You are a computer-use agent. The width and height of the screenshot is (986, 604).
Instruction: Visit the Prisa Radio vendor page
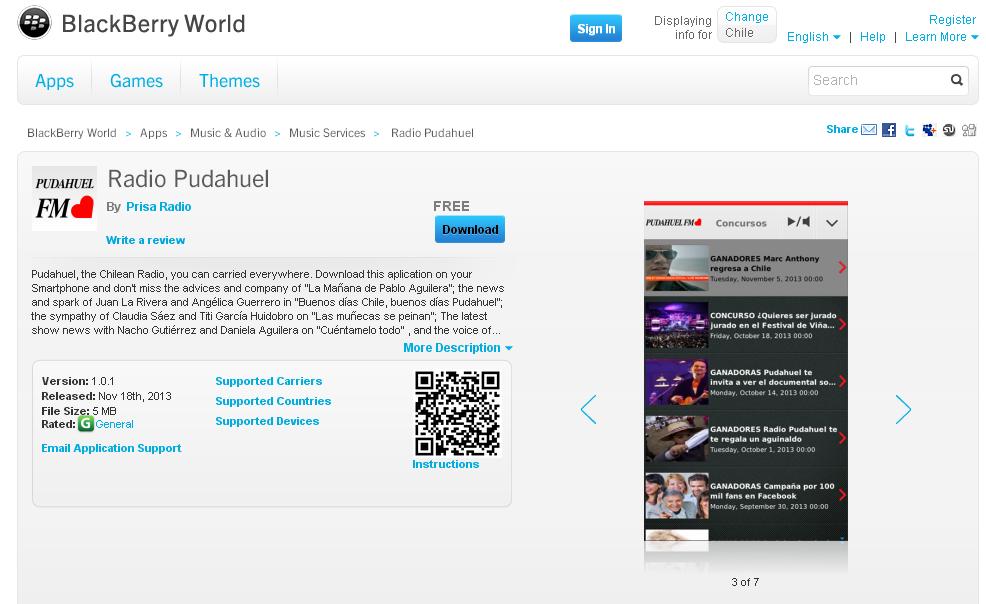158,207
